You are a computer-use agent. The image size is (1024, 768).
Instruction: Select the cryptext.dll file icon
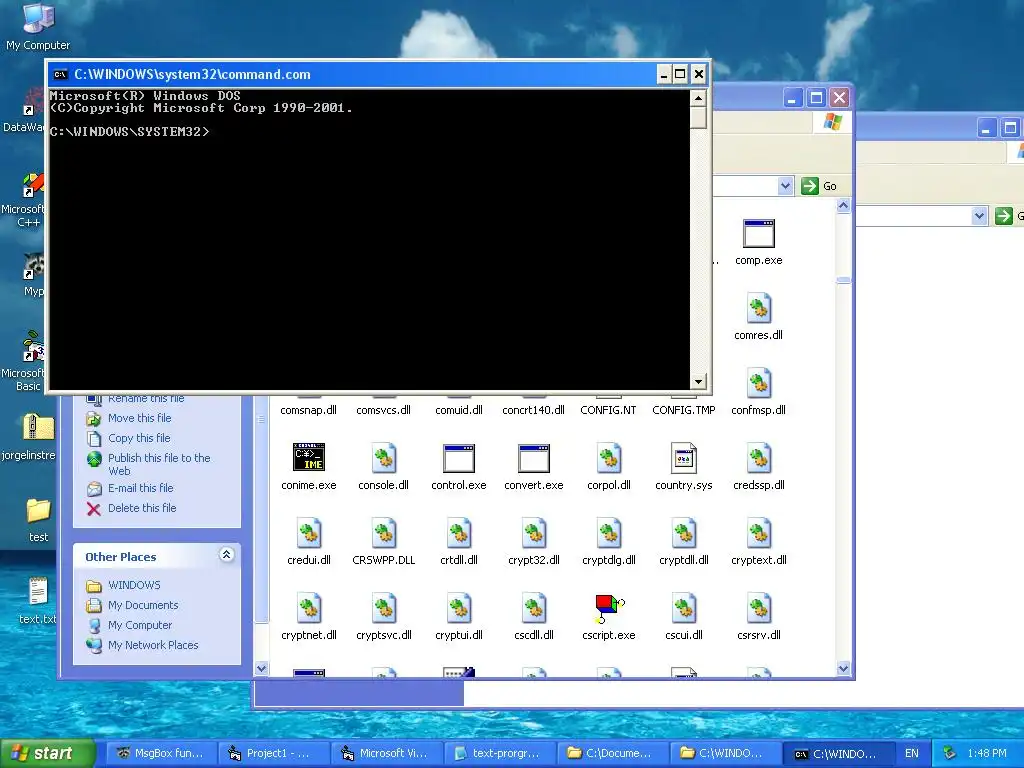[758, 534]
